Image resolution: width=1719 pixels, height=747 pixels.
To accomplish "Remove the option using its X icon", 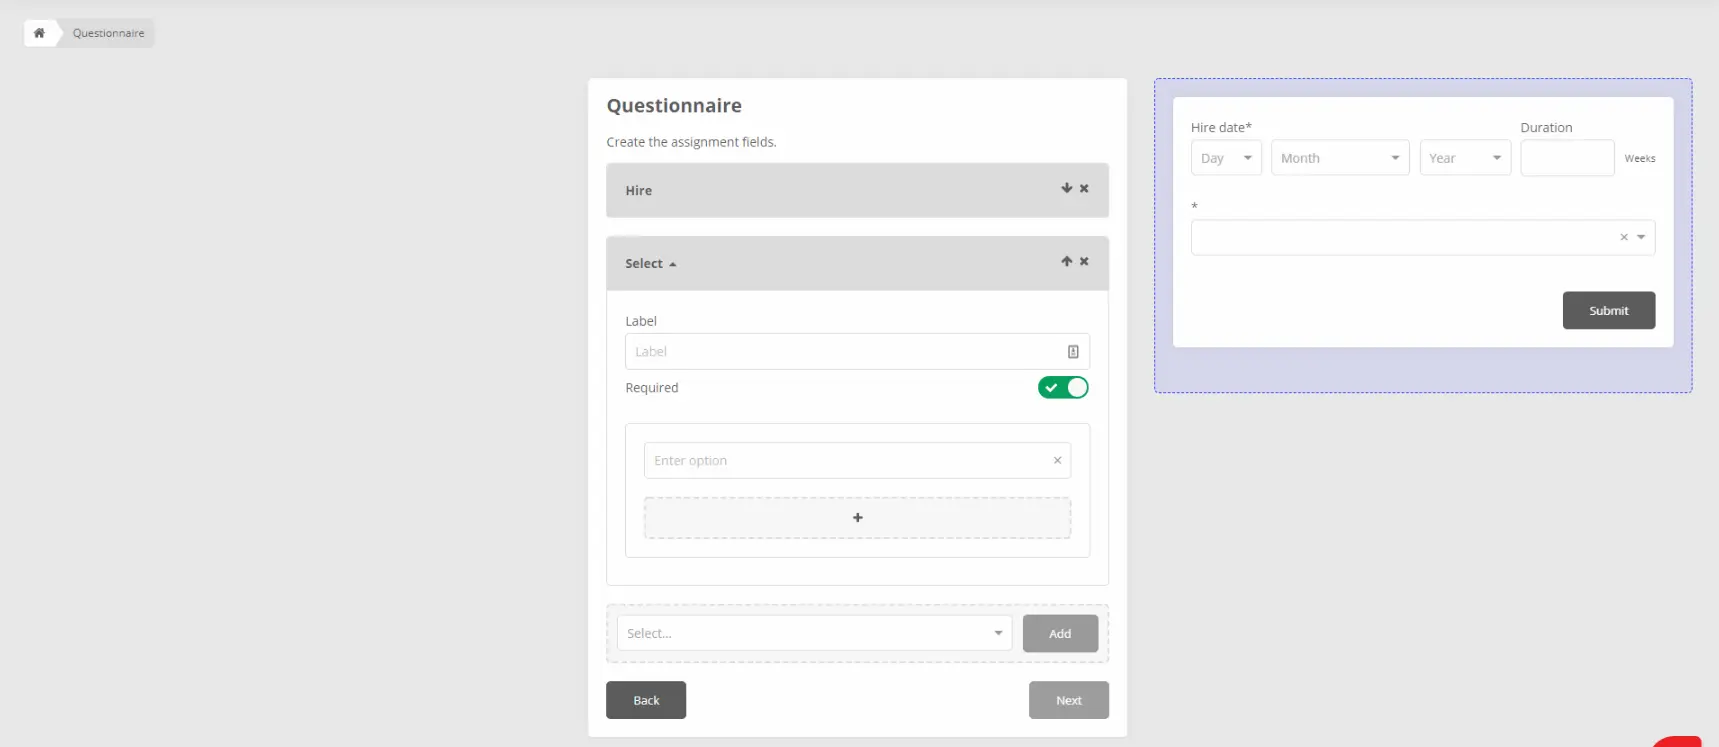I will [x=1057, y=461].
